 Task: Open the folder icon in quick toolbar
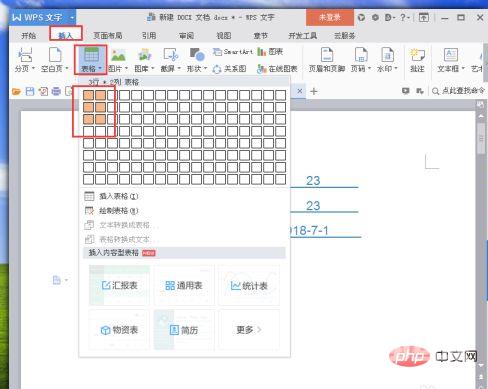point(16,91)
